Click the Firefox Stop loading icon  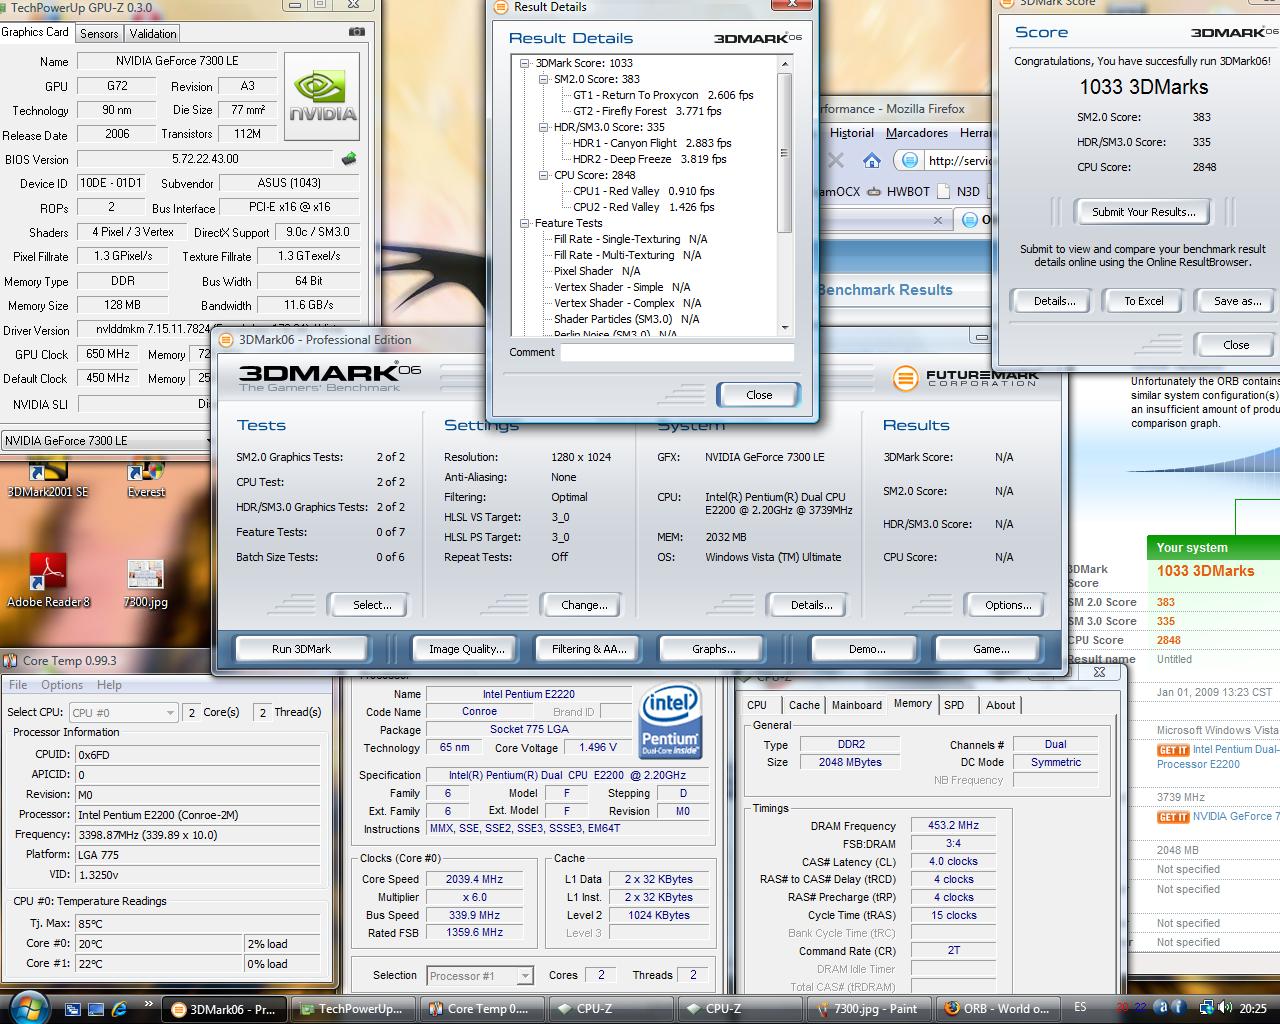pos(836,160)
